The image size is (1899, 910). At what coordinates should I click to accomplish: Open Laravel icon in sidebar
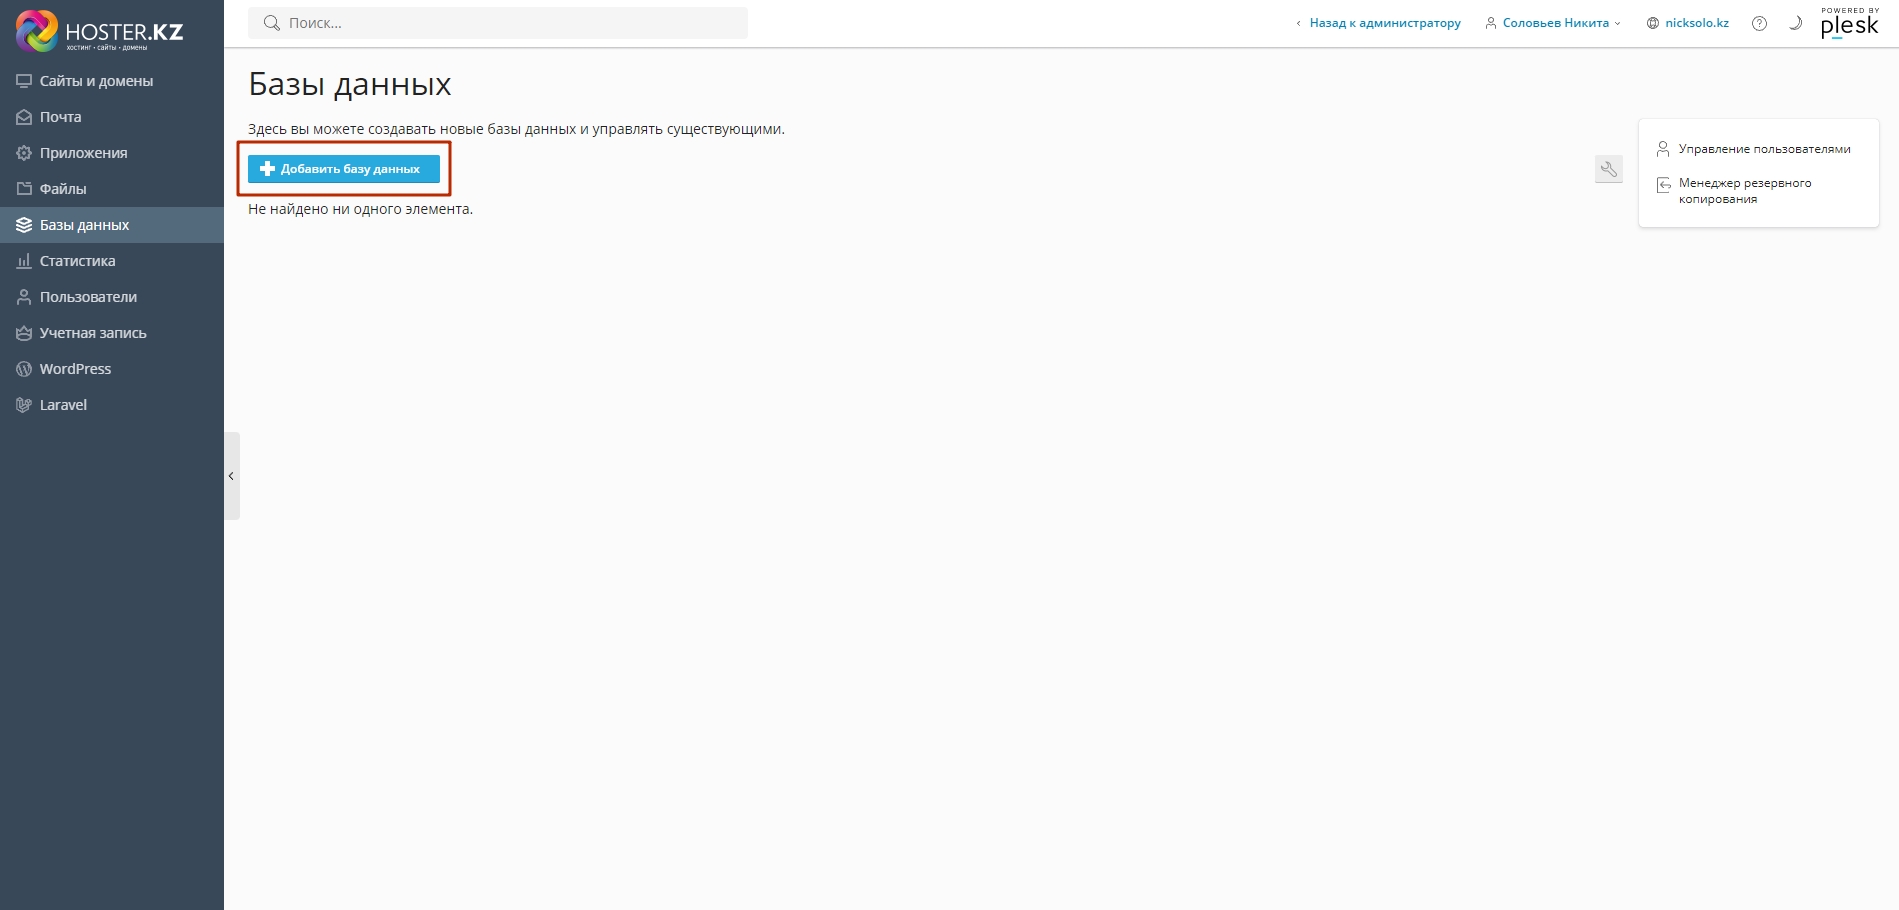pyautogui.click(x=24, y=405)
